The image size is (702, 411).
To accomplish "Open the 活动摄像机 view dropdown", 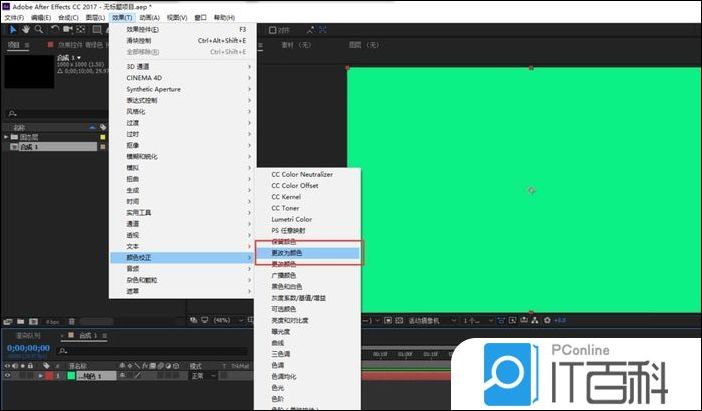I will (426, 320).
